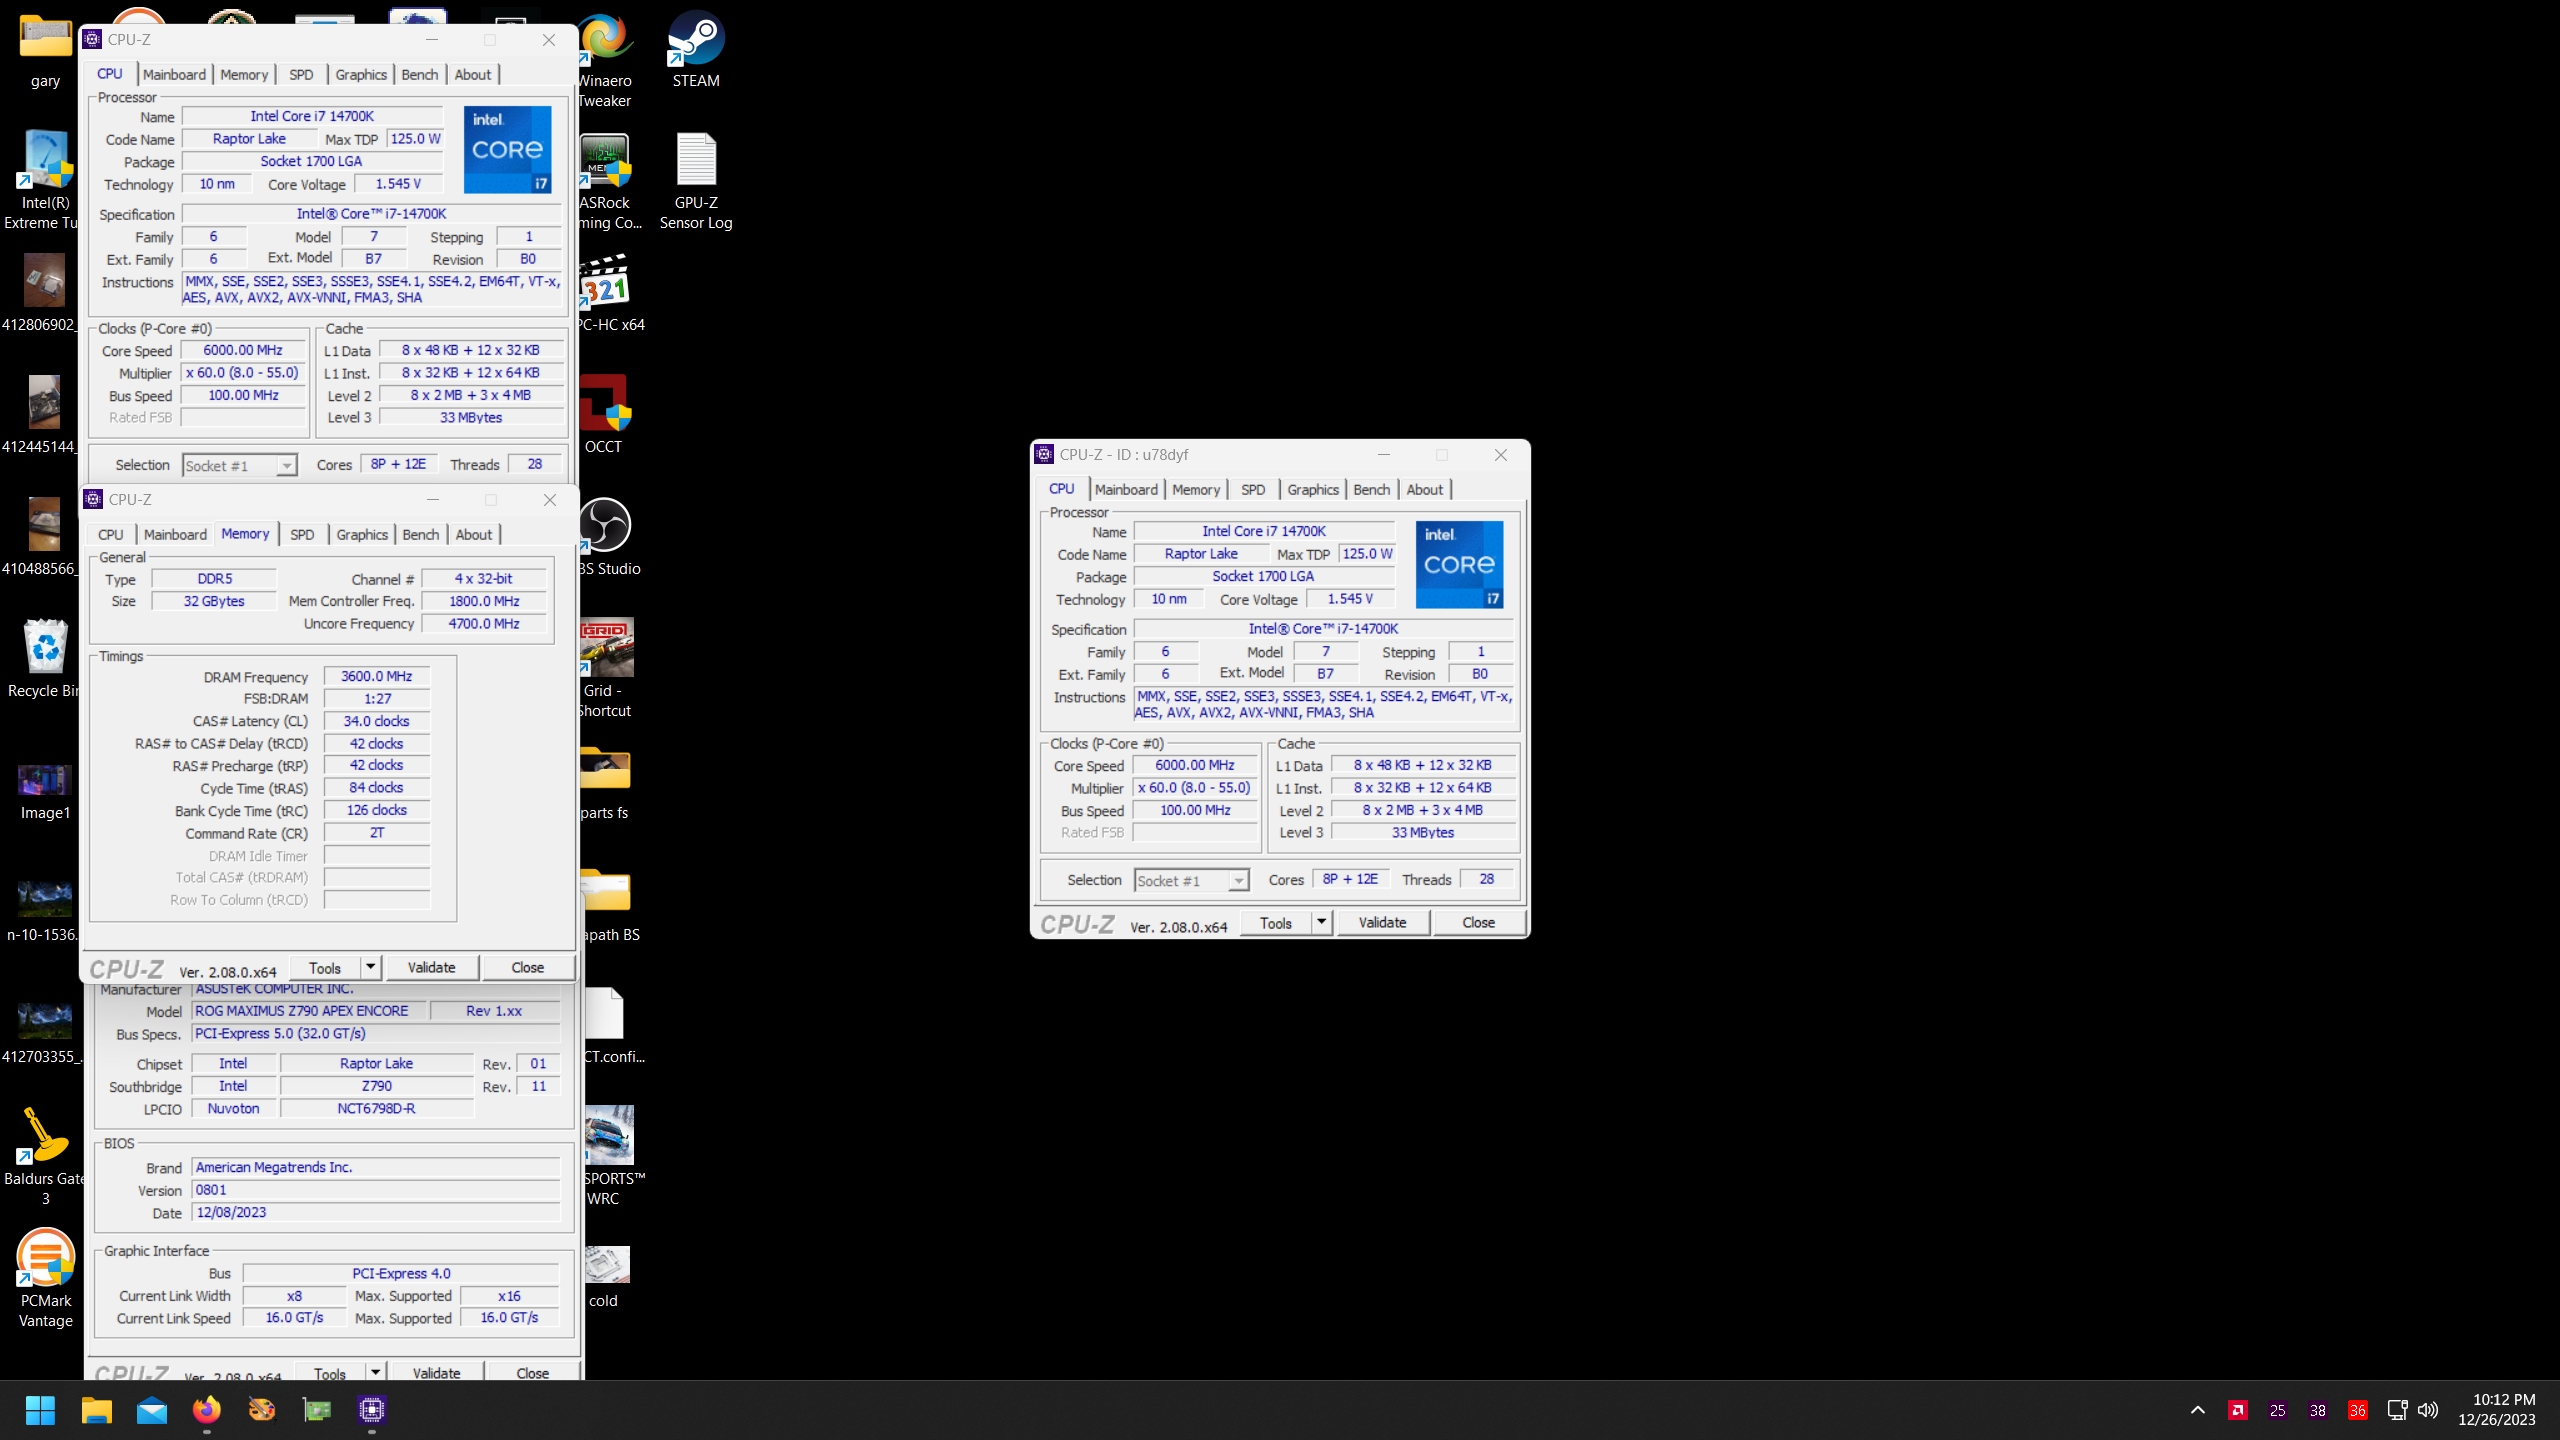2560x1440 pixels.
Task: Select Graphics tab in top-left CPU-Z window
Action: coord(361,75)
